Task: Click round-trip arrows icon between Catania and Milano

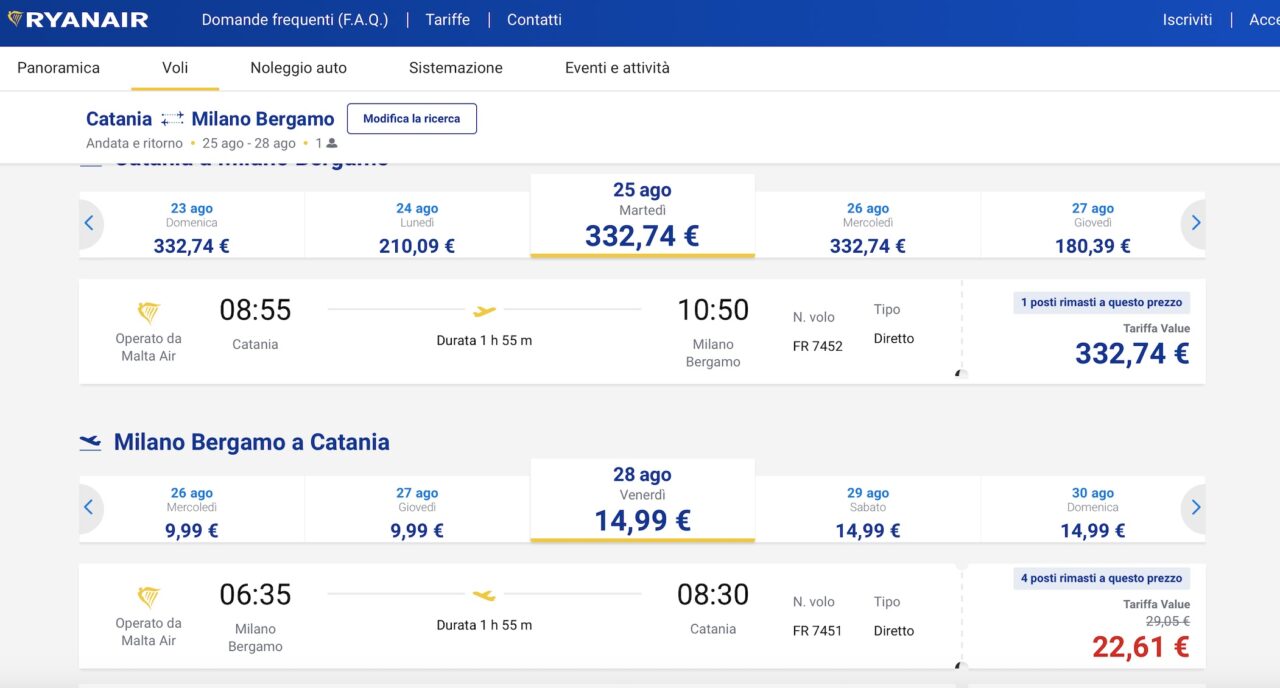Action: tap(172, 119)
